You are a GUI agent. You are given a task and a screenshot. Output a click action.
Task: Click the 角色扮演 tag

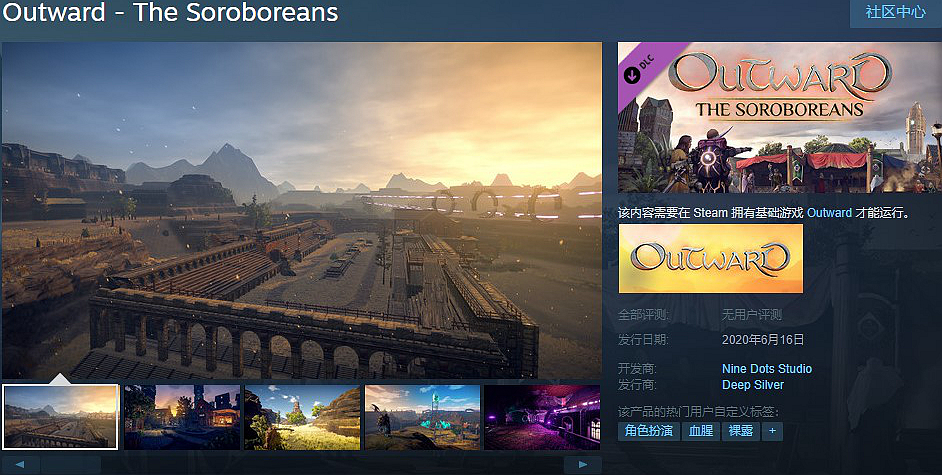coord(649,431)
